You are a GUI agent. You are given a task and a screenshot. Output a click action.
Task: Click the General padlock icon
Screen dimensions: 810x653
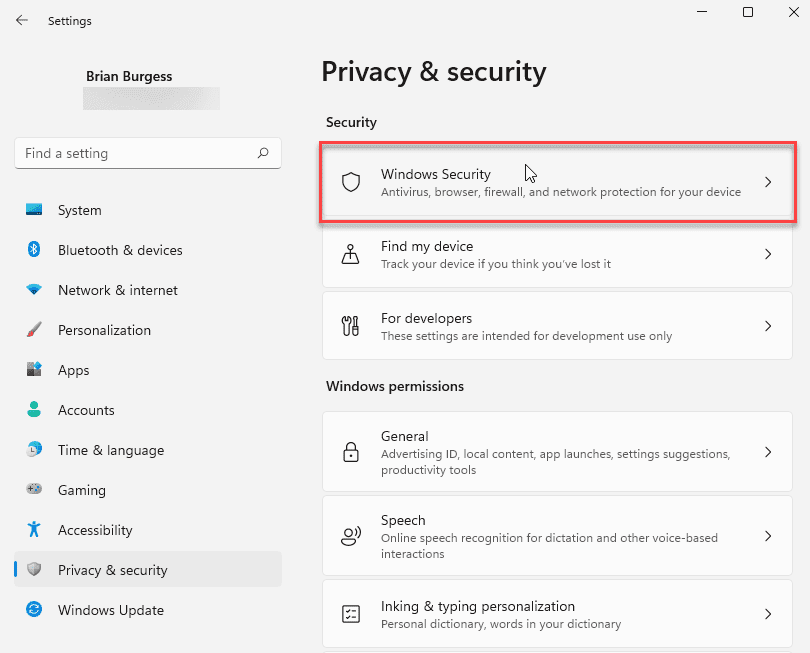(x=350, y=452)
